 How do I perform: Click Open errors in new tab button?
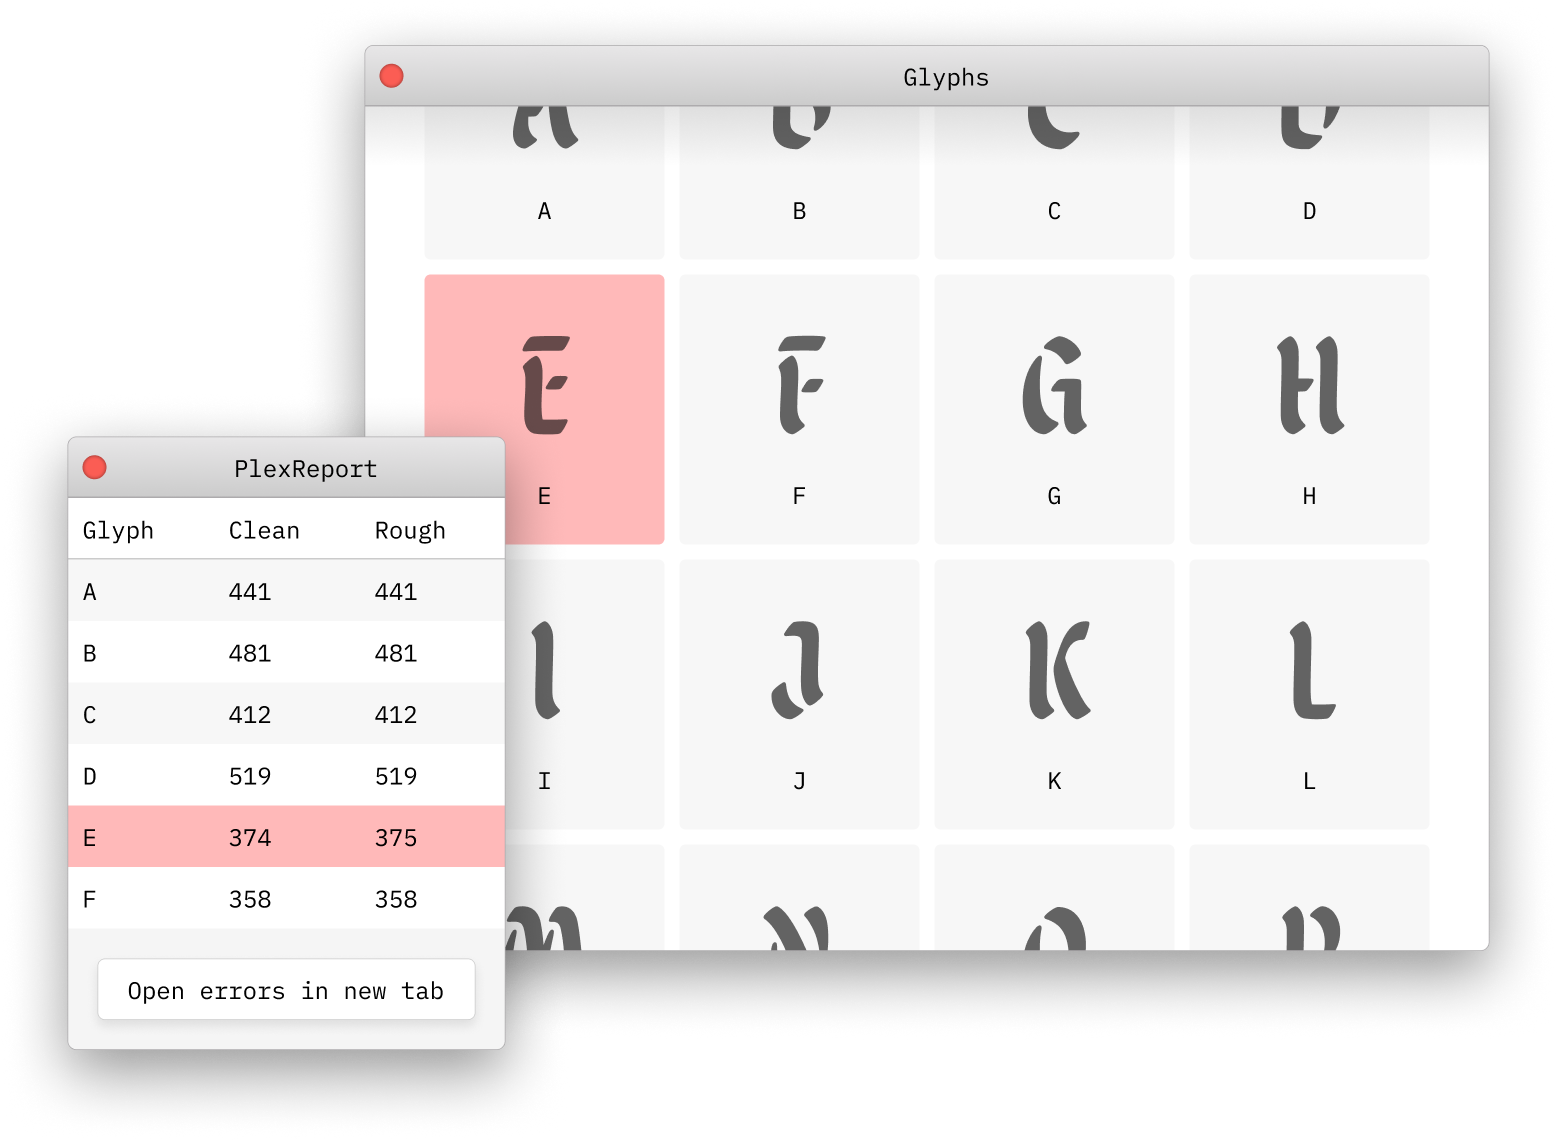(x=286, y=990)
